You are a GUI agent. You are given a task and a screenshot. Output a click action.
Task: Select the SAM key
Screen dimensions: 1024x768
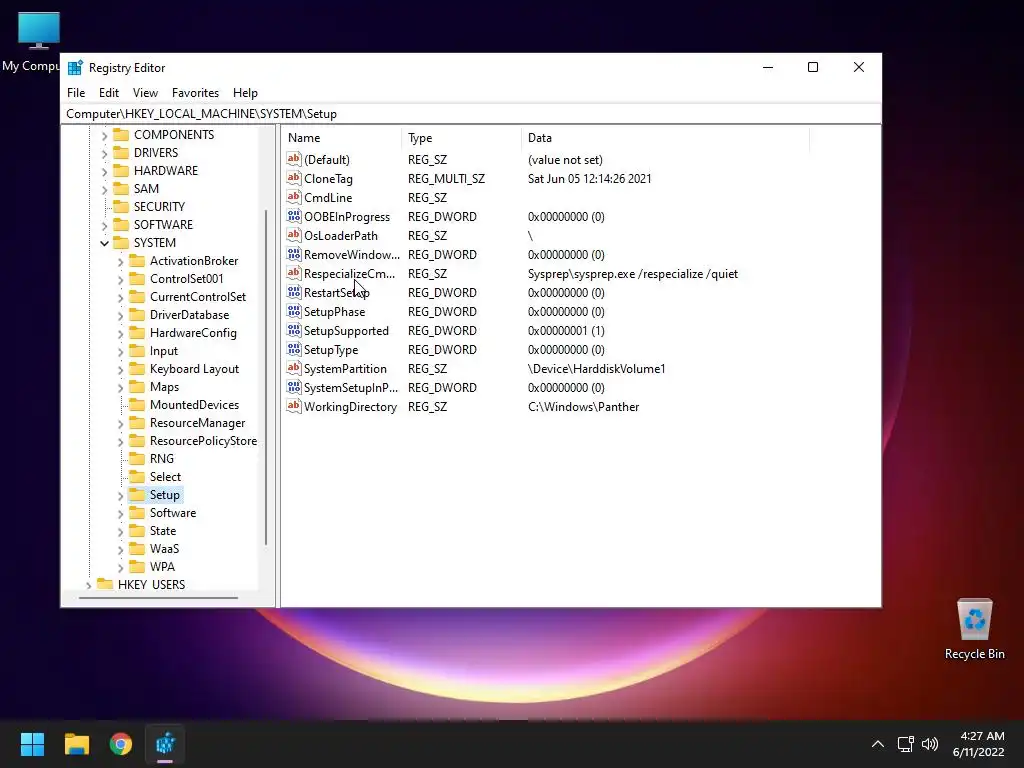point(146,189)
